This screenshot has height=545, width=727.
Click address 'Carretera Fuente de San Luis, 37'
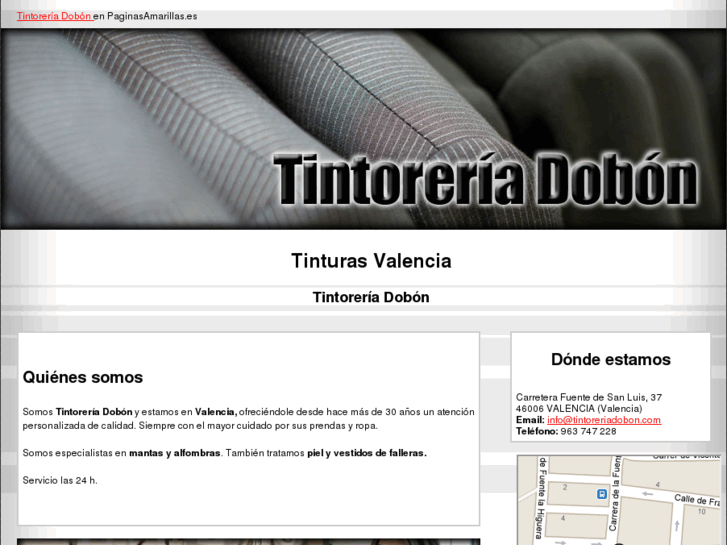tap(589, 397)
